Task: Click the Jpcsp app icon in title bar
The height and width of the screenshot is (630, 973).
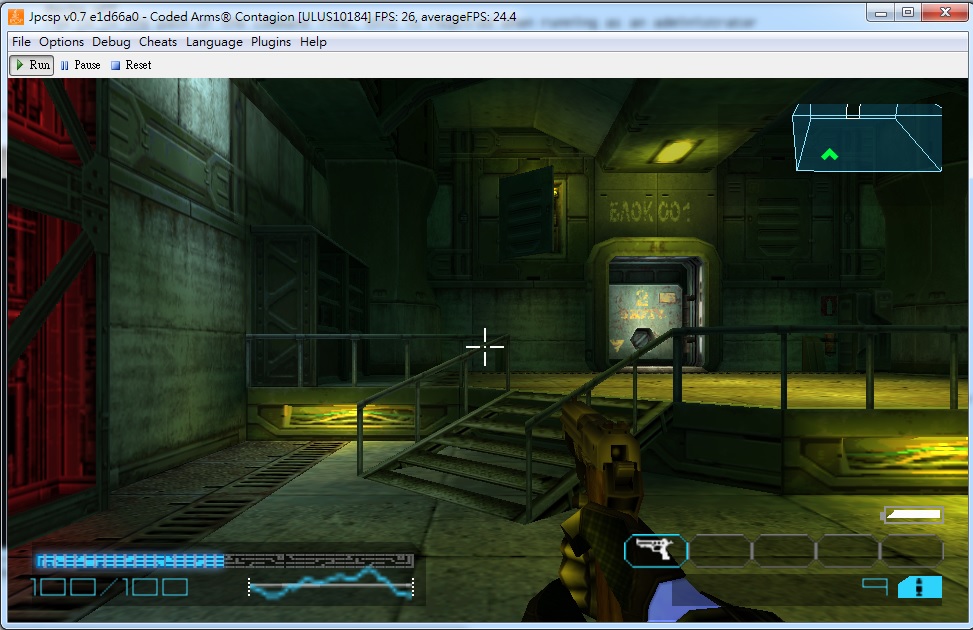Action: pyautogui.click(x=16, y=16)
